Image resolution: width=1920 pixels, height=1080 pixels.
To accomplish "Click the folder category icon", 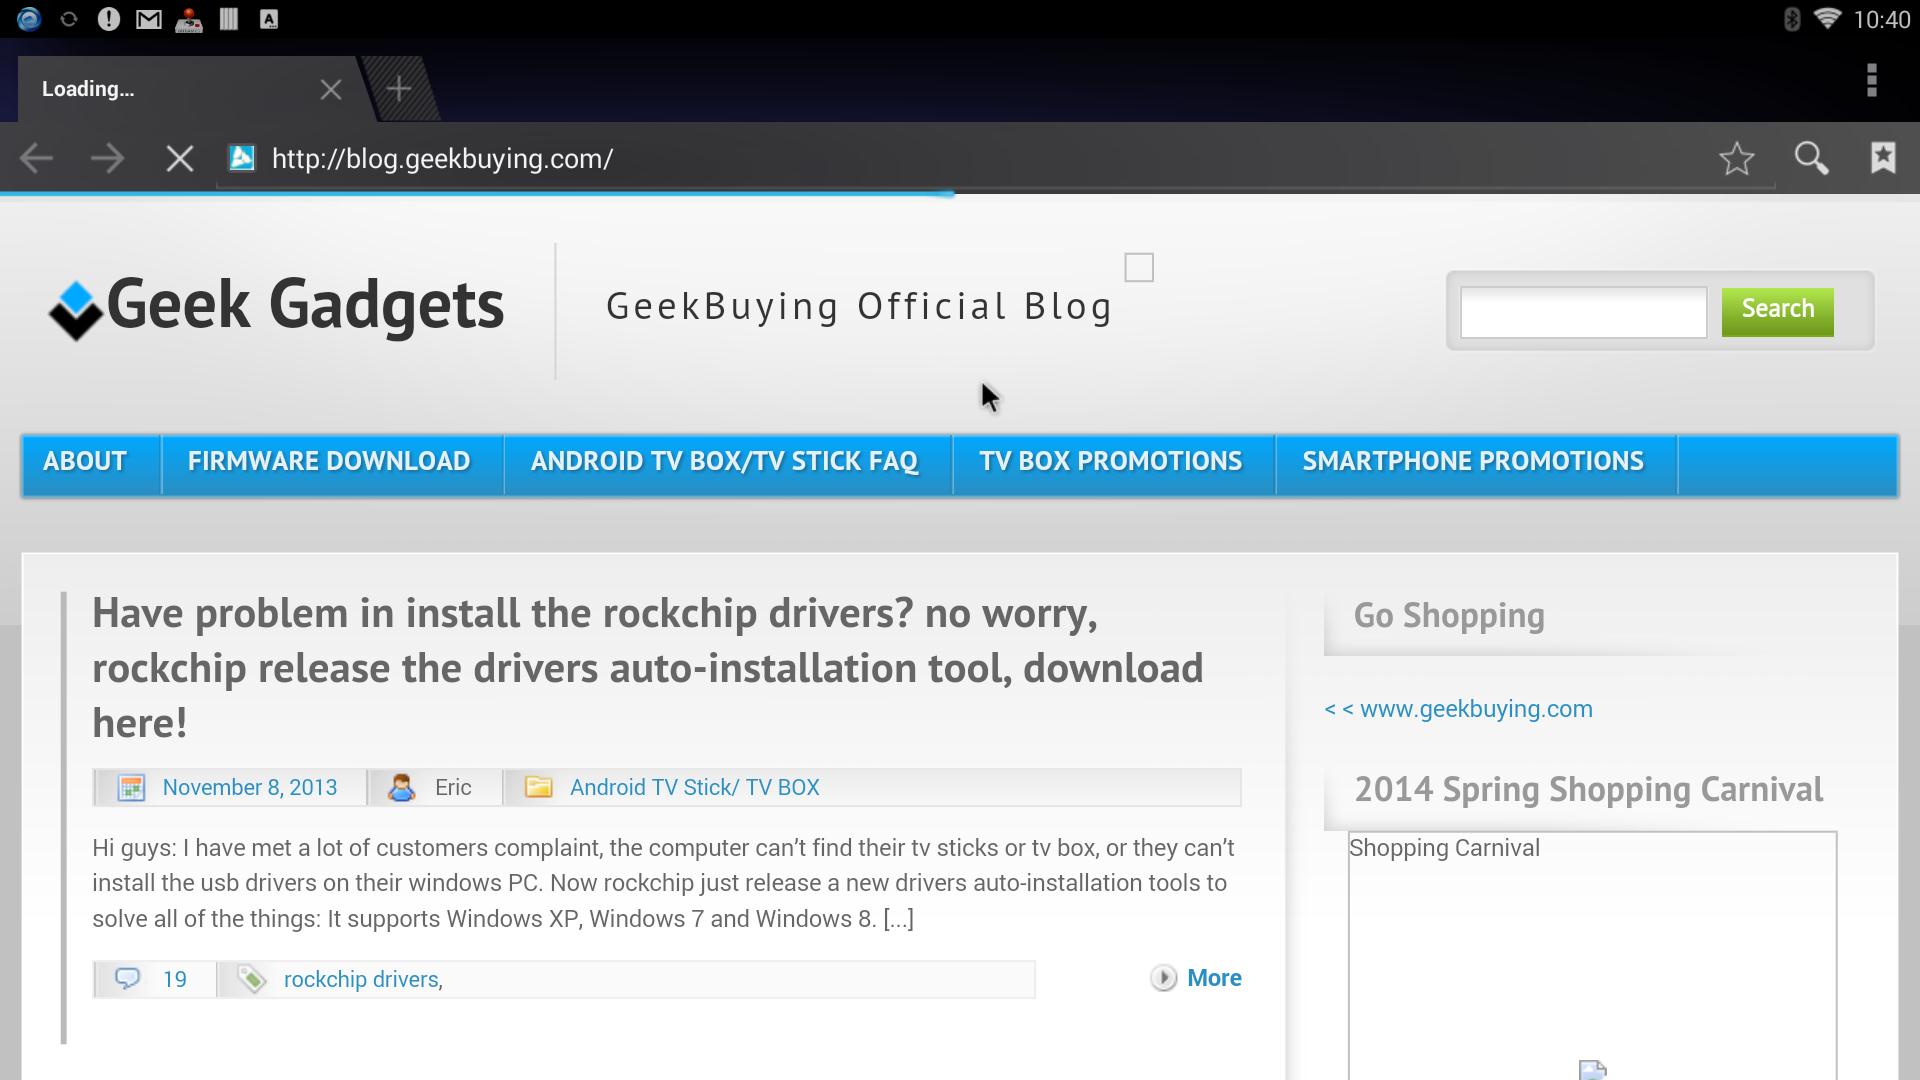I will (x=539, y=787).
